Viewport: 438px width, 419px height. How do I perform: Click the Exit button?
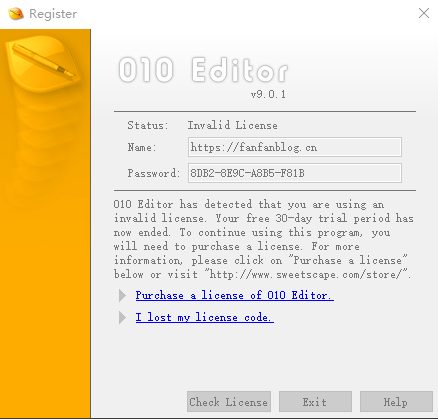[315, 402]
